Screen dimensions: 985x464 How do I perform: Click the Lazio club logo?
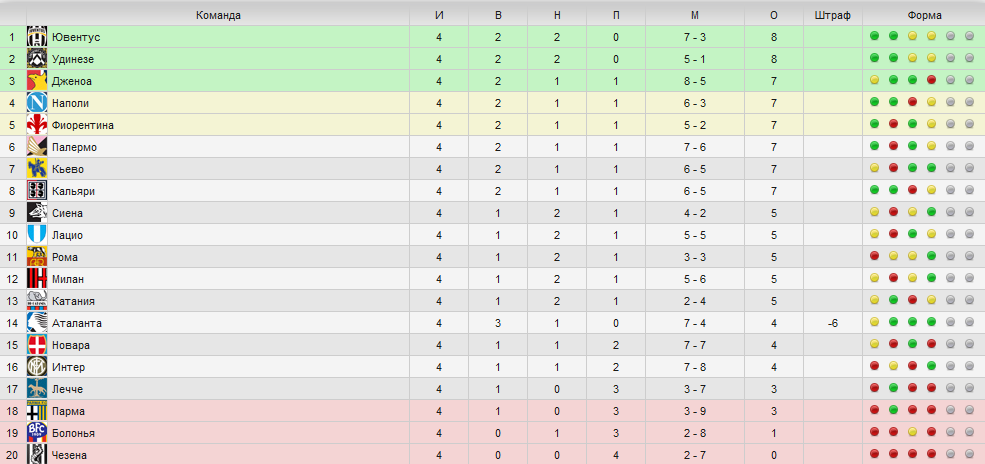click(37, 235)
